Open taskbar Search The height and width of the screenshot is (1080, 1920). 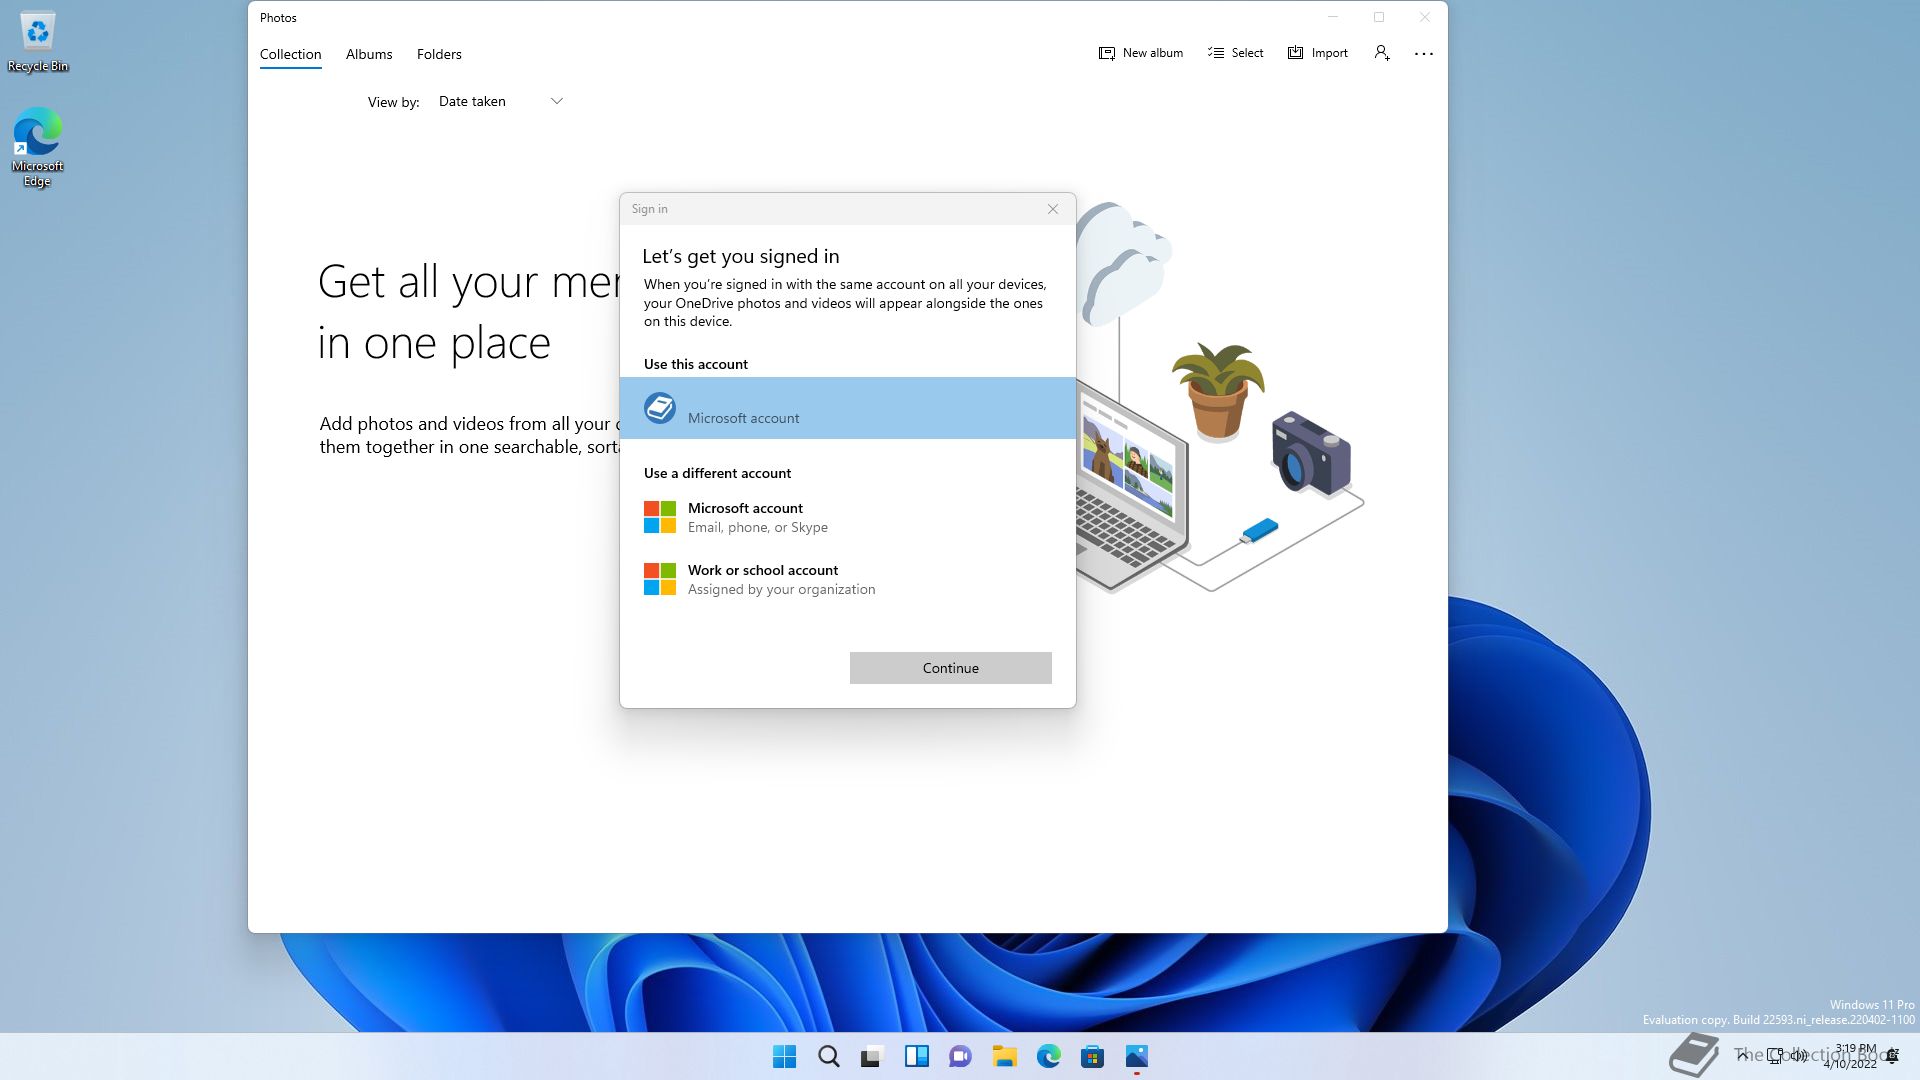tap(829, 1056)
